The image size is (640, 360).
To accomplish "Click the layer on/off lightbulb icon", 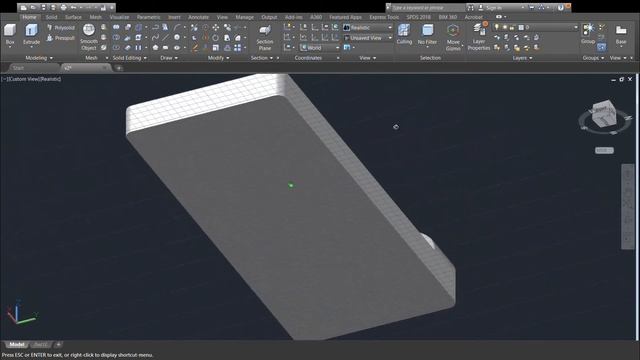I will pos(497,27).
